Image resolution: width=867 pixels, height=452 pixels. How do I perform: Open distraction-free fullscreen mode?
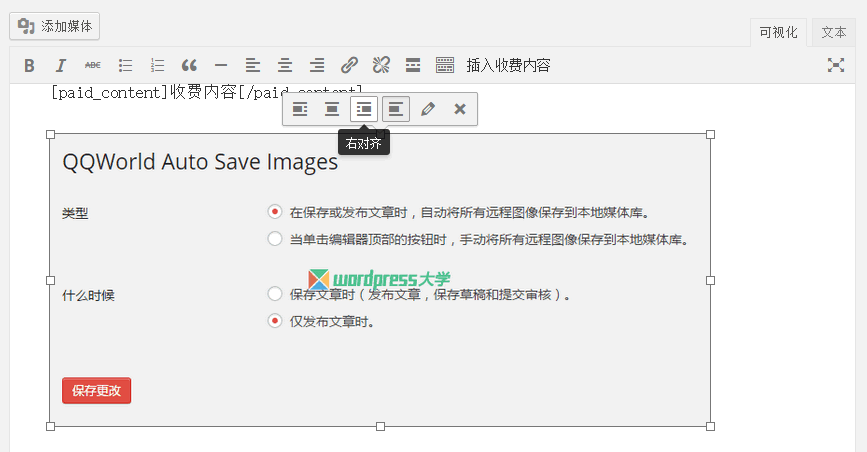(x=836, y=65)
